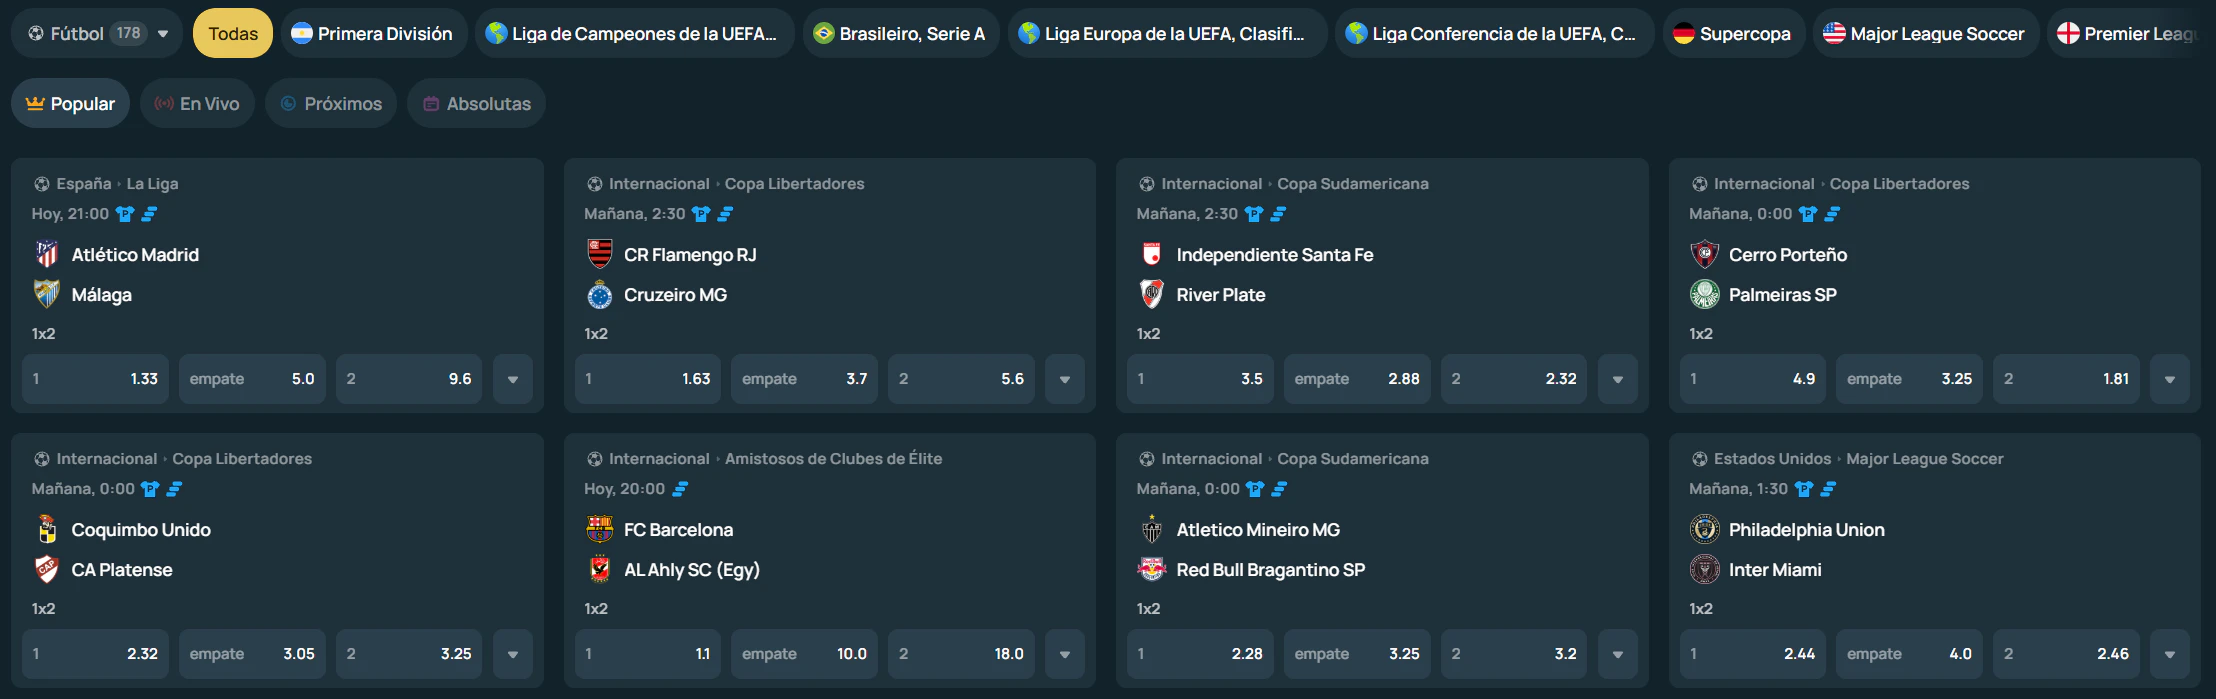The width and height of the screenshot is (2216, 699).
Task: Click the Atlético Madrid crest icon
Action: coord(47,254)
